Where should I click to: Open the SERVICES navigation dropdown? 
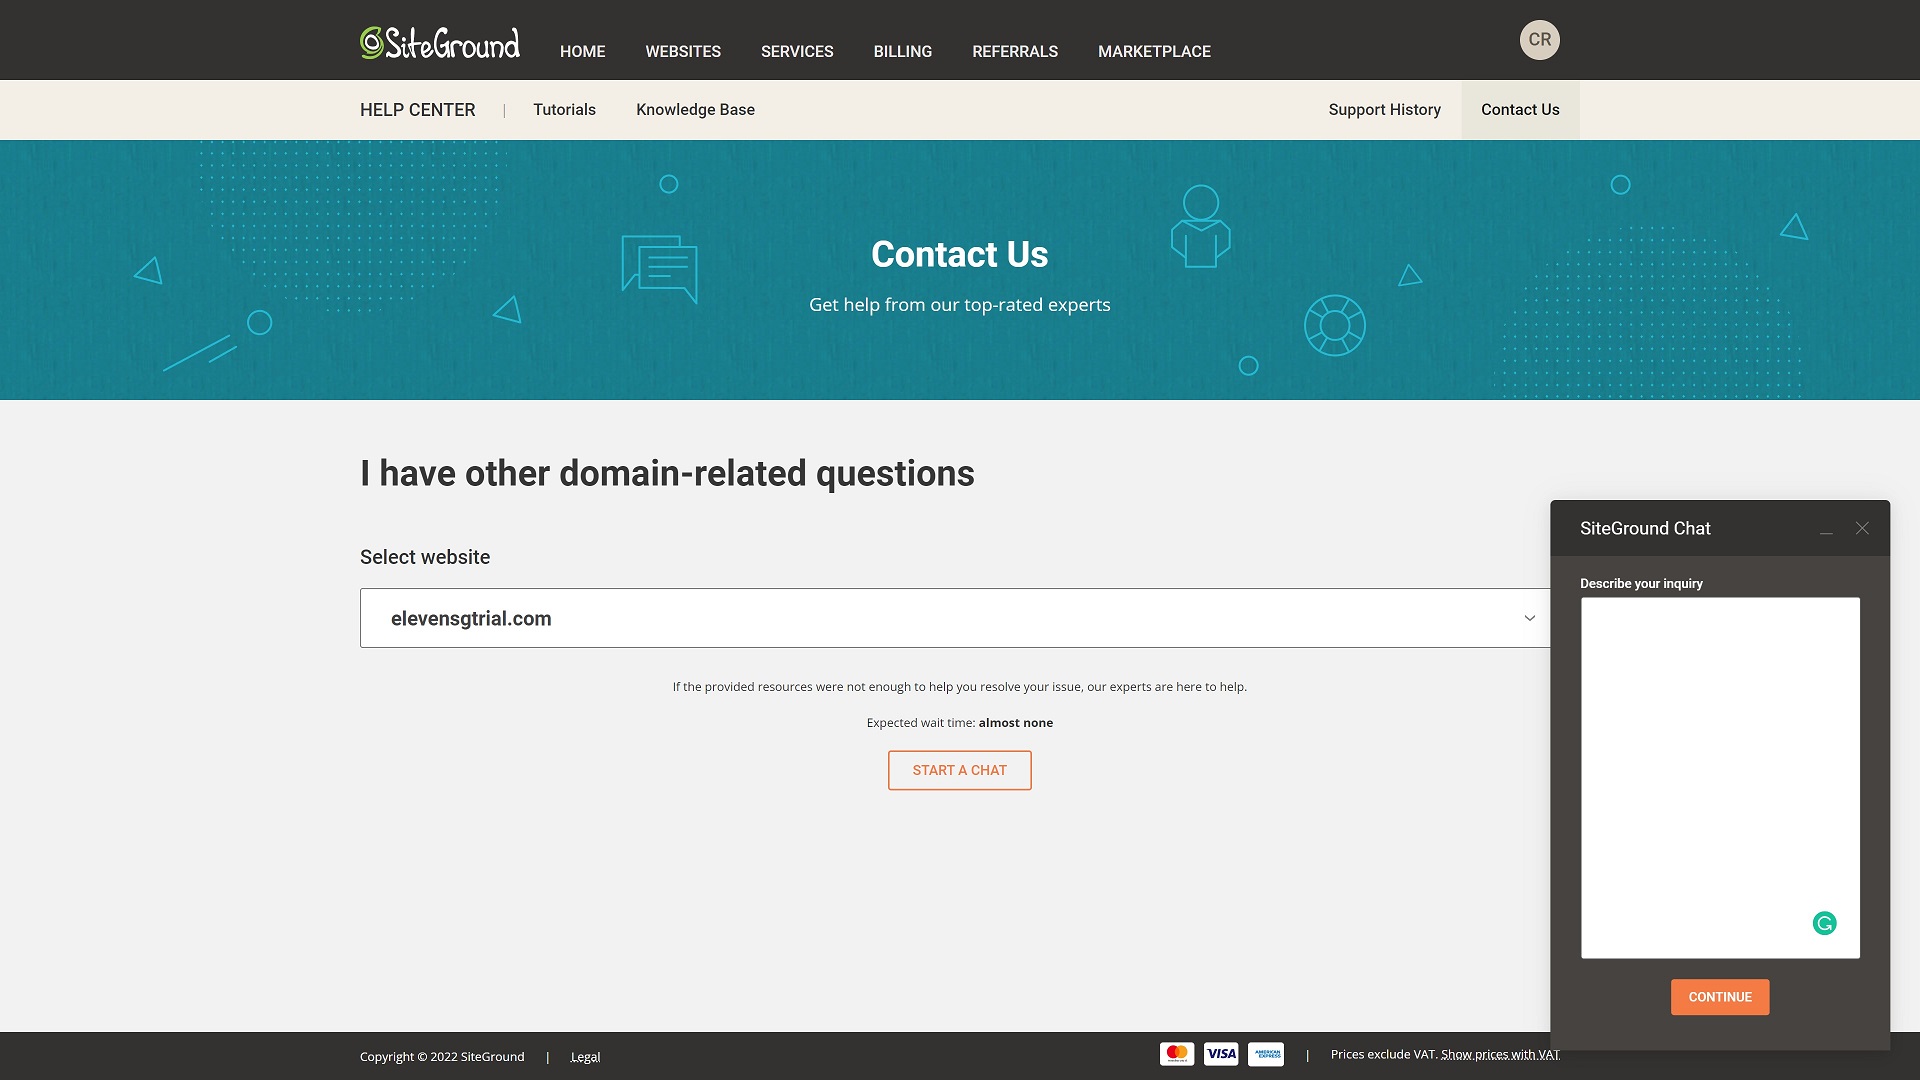pos(796,51)
